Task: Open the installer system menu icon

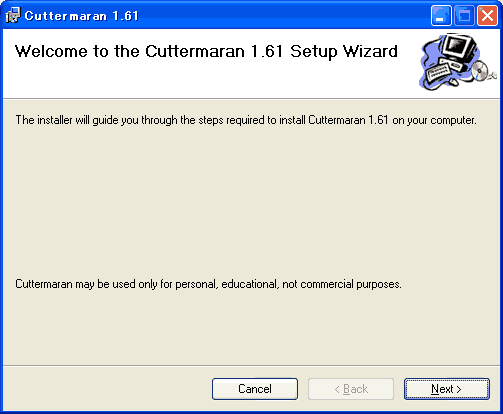Action: [13, 15]
